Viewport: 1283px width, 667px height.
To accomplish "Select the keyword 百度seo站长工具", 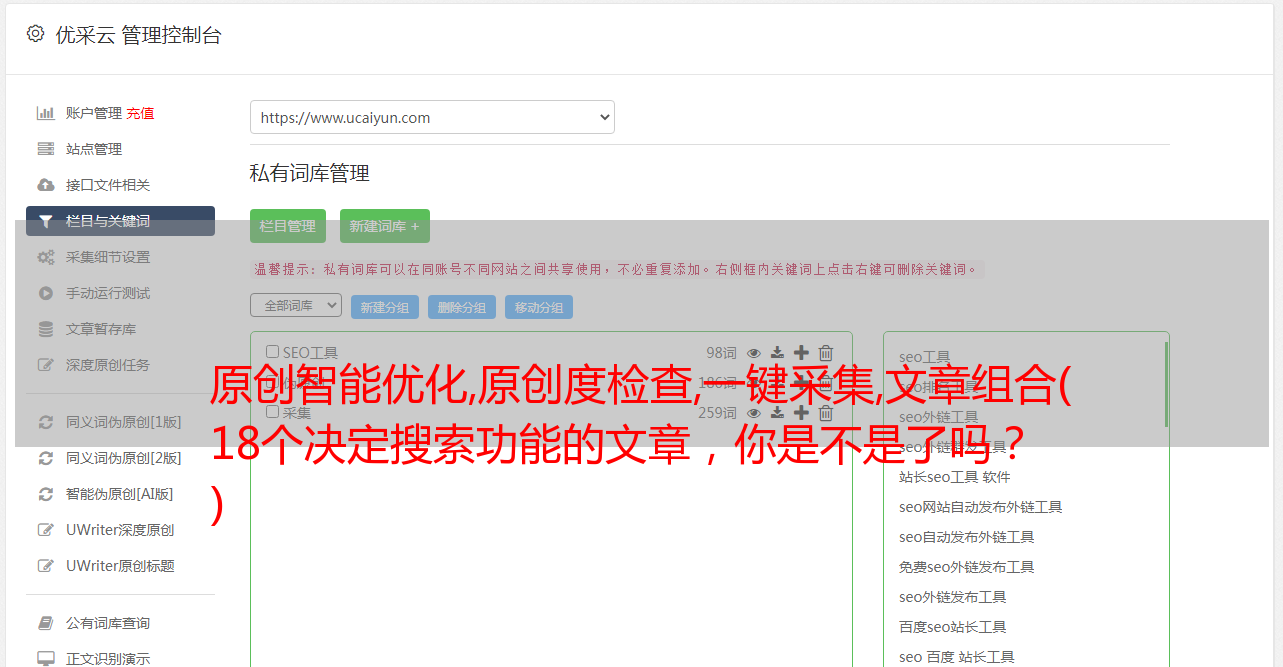I will [952, 627].
